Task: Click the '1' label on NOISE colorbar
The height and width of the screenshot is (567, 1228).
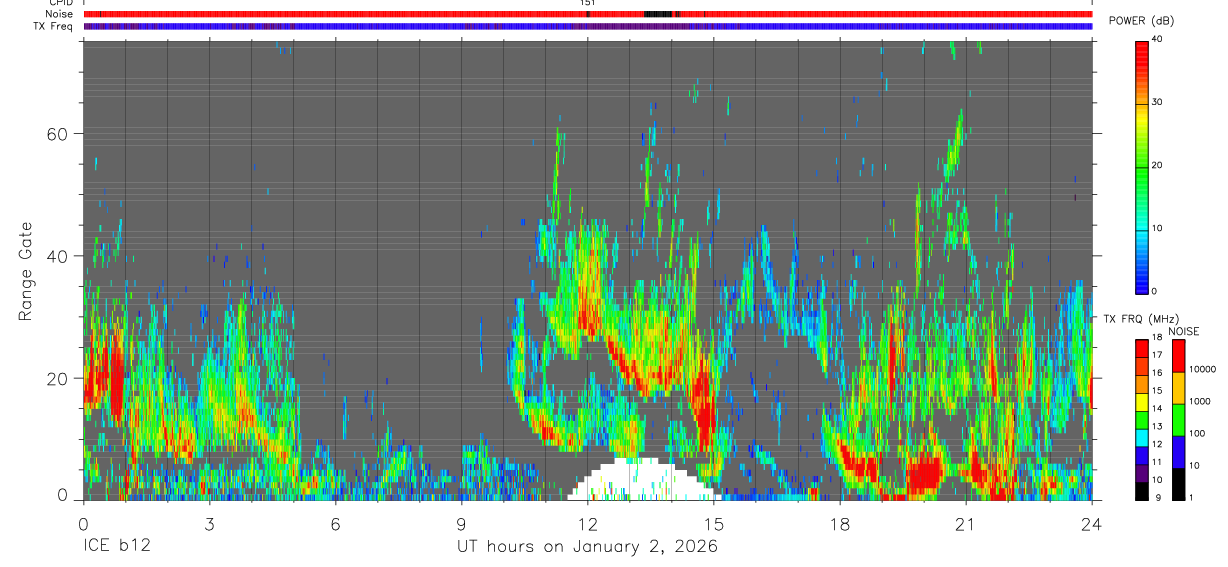Action: 1192,497
